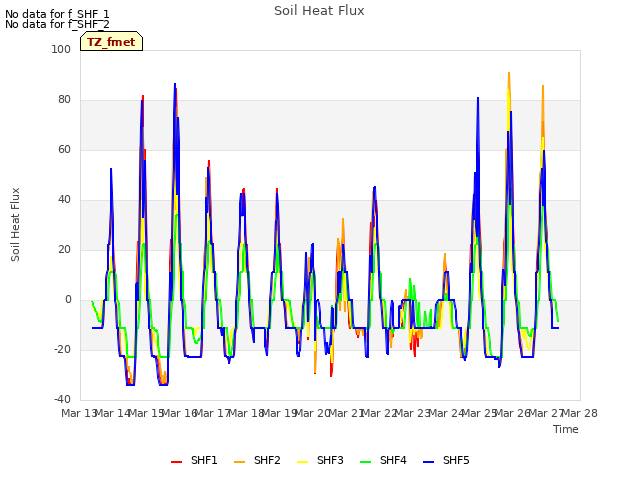Click the Mar 24 x-axis date label
This screenshot has width=640, height=480.
click(447, 413)
